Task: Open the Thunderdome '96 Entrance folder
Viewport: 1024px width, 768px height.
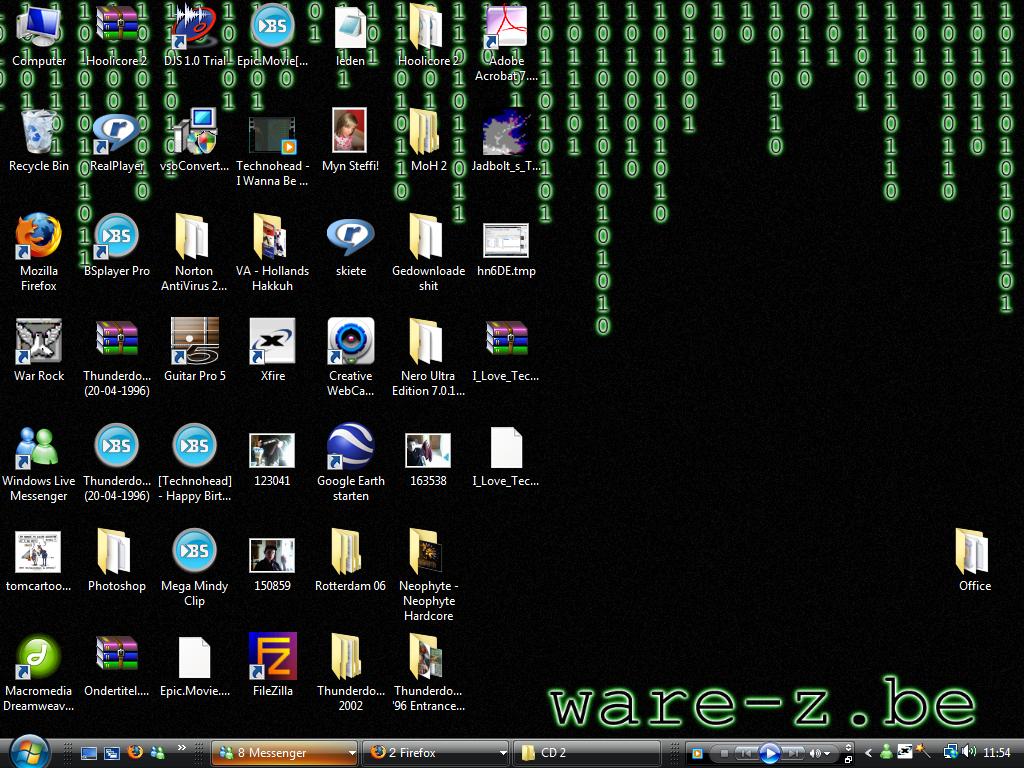Action: [x=428, y=673]
